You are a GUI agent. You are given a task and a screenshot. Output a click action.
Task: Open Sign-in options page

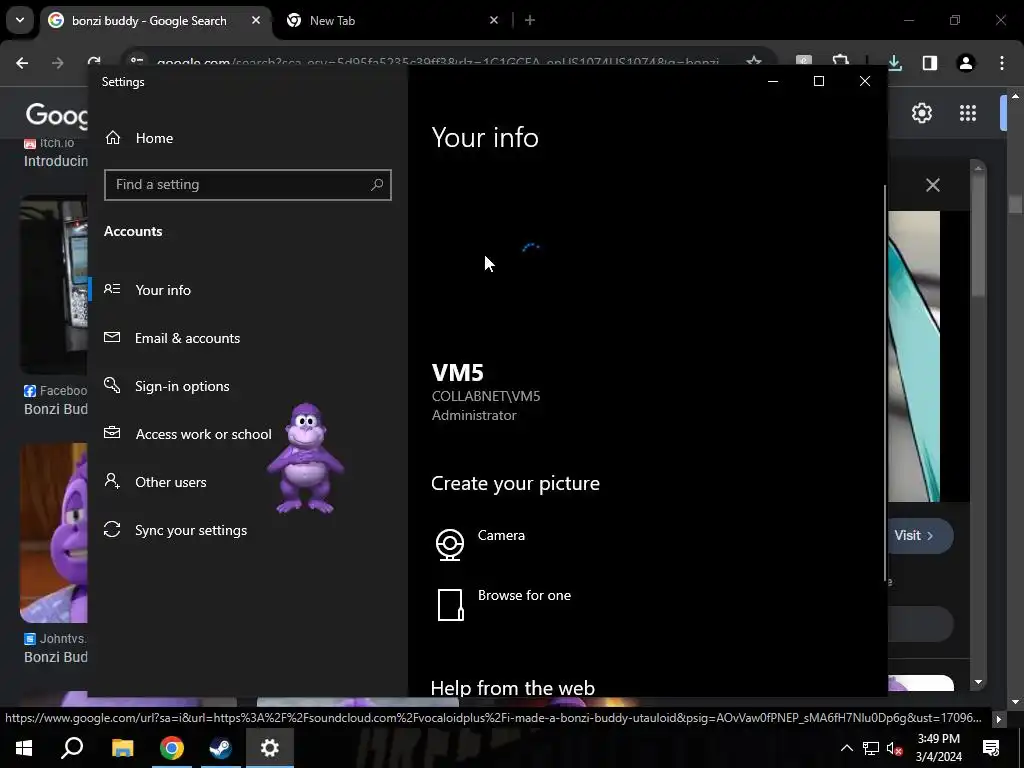[x=182, y=386]
